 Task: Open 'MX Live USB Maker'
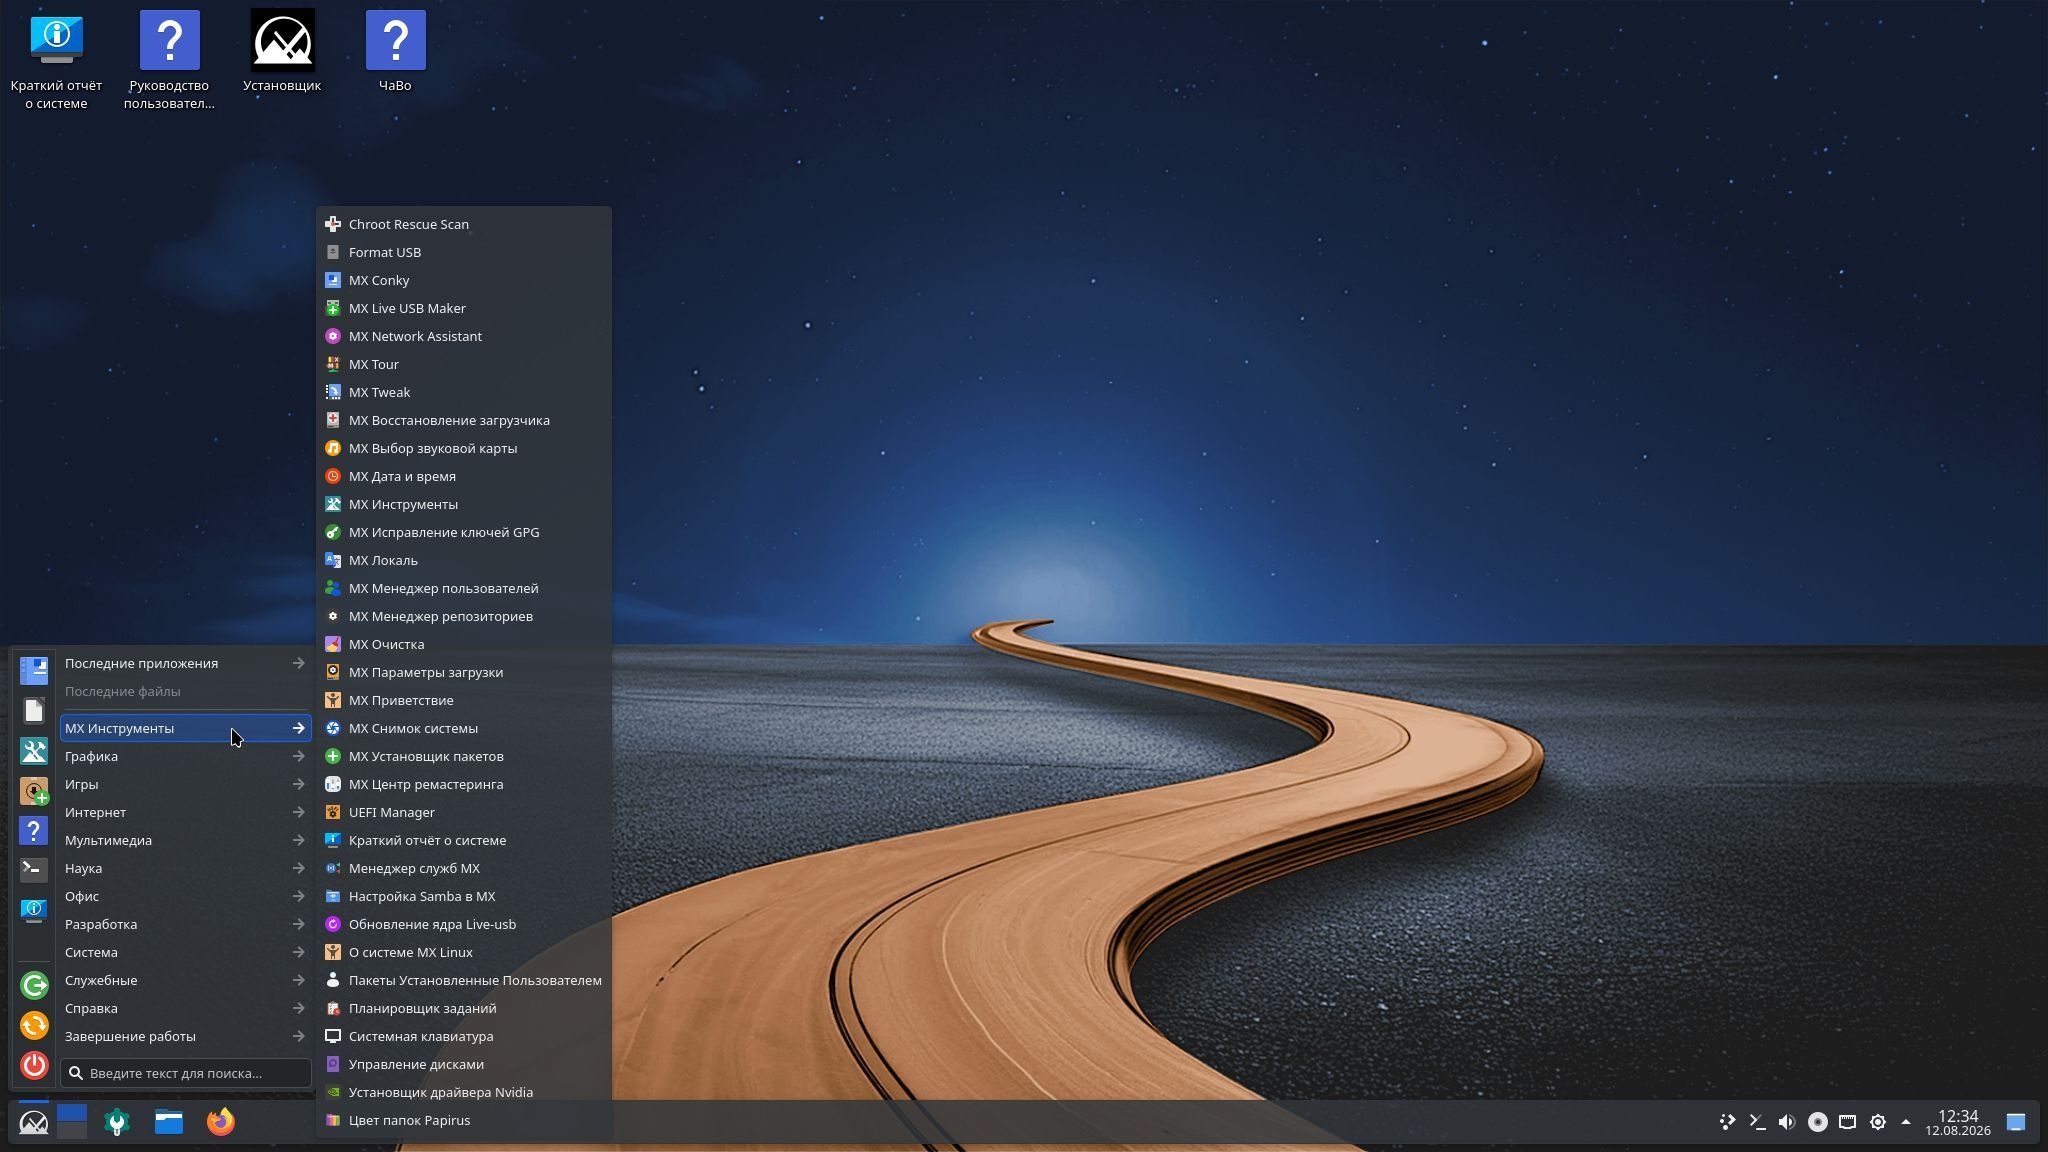(x=464, y=308)
